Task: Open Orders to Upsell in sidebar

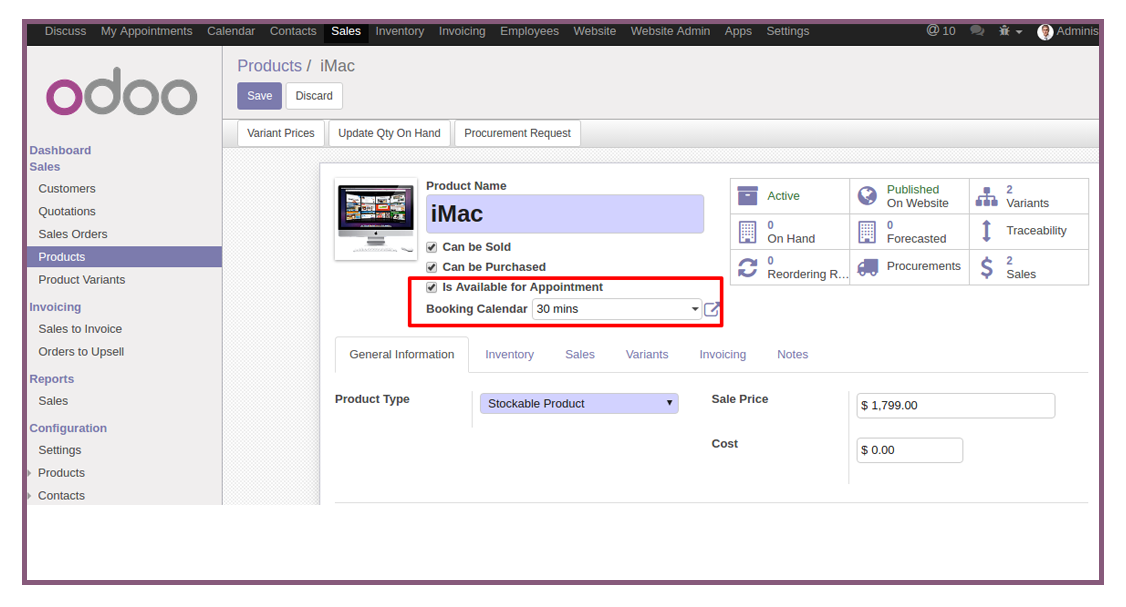Action: click(x=81, y=351)
